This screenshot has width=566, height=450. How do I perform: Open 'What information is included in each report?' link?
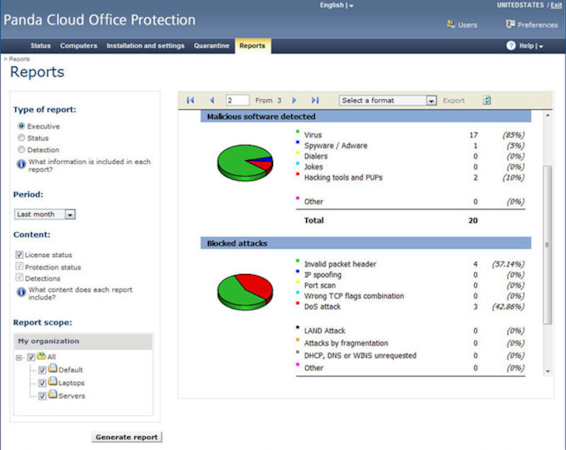[89, 165]
